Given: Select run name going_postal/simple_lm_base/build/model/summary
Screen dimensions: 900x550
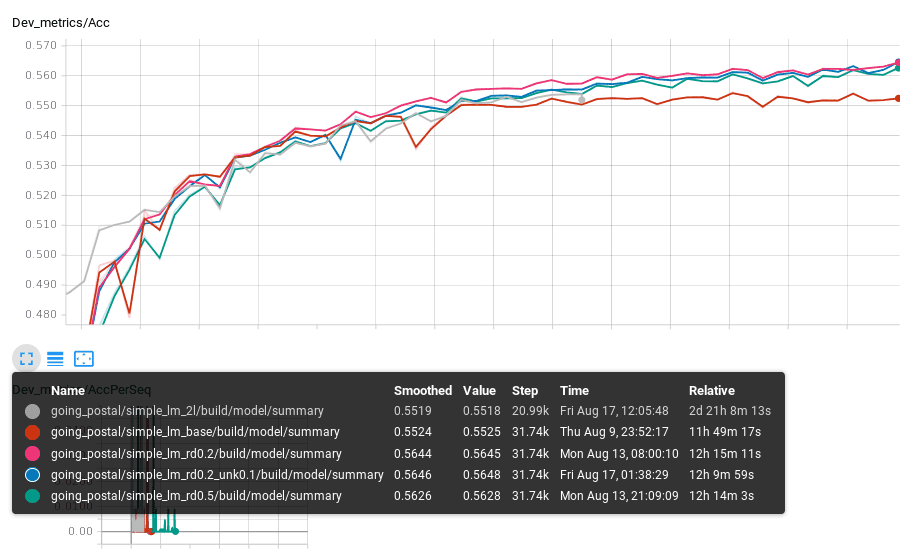Looking at the screenshot, I should [195, 432].
